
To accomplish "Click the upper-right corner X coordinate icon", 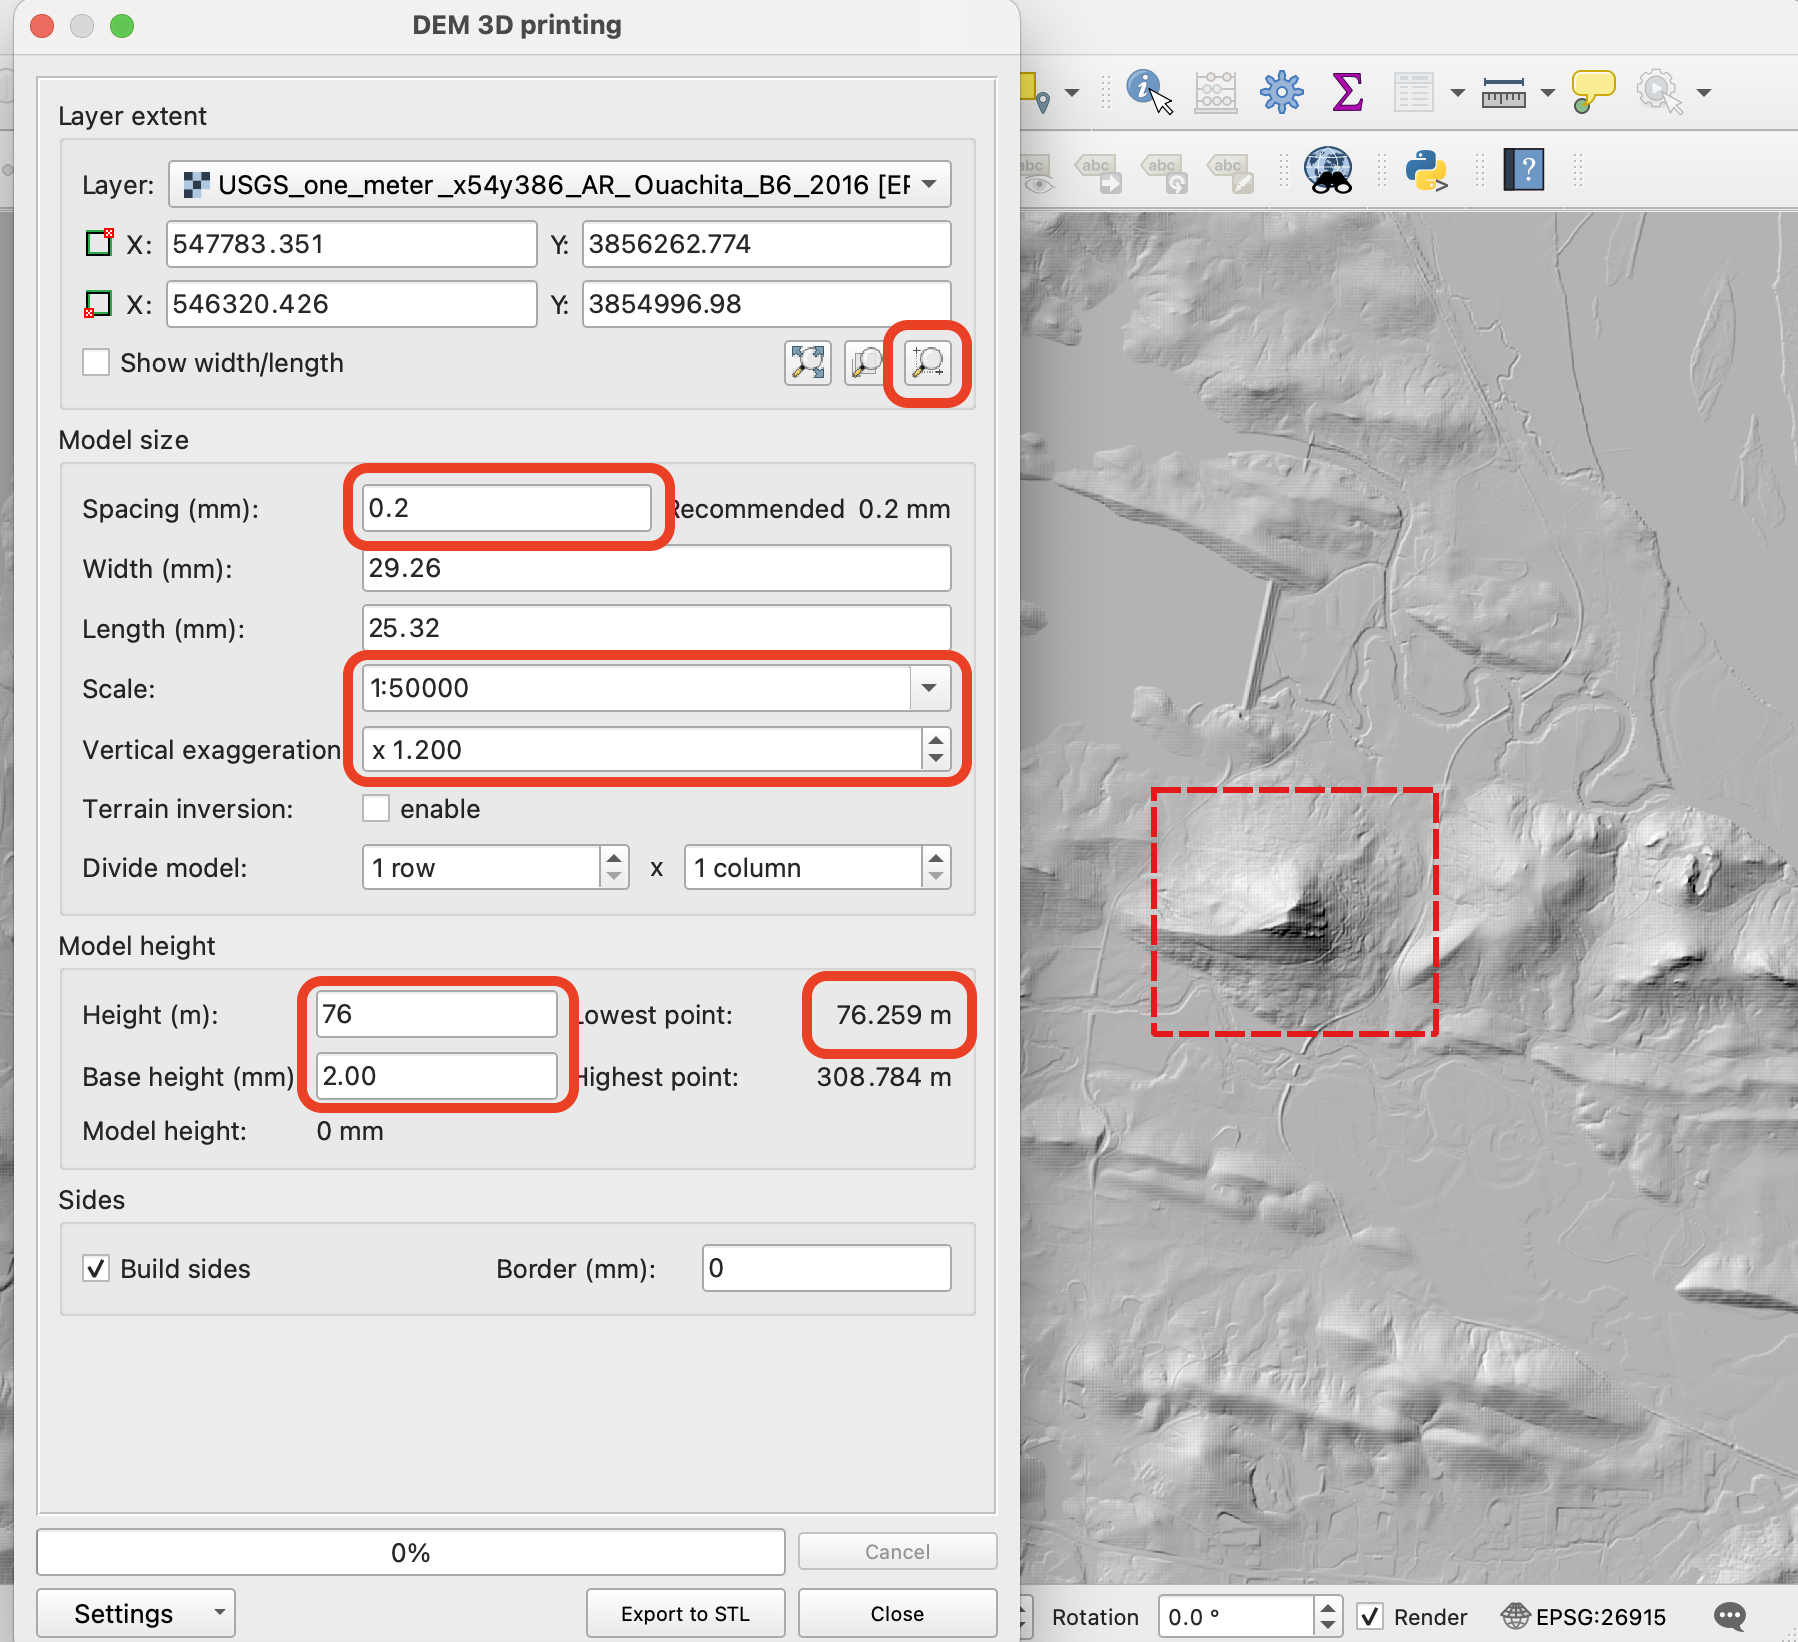I will click(99, 243).
